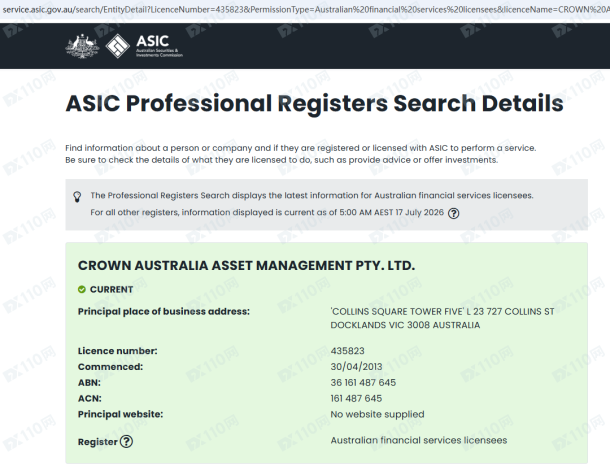Click the 'Be sure to check the details' line
Viewport: 610px width, 466px height.
click(282, 160)
